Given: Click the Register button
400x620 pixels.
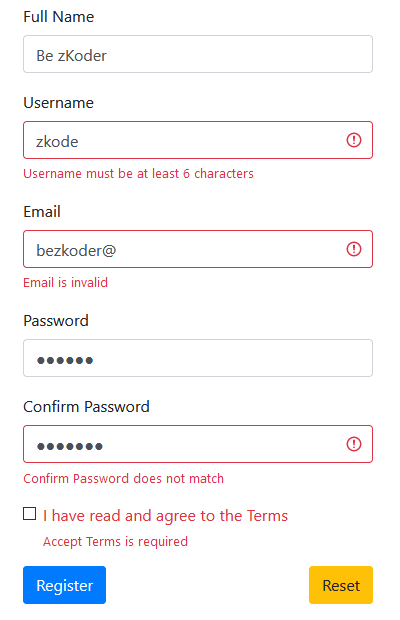Looking at the screenshot, I should tap(64, 585).
